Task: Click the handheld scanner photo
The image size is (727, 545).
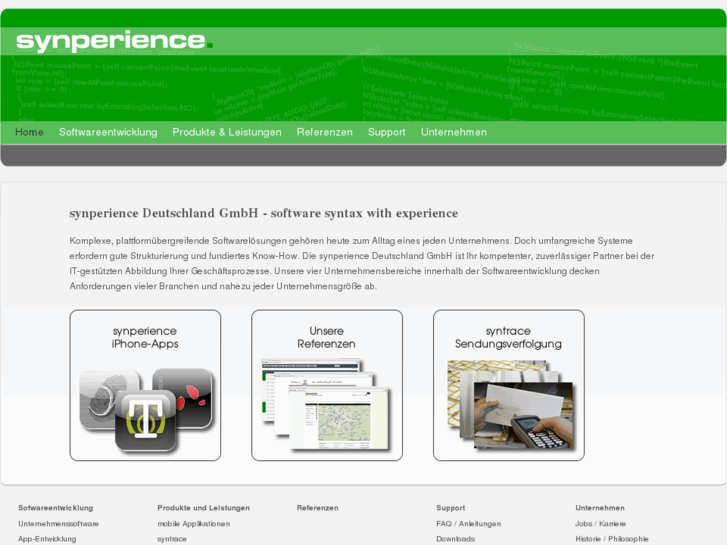Action: (x=524, y=416)
